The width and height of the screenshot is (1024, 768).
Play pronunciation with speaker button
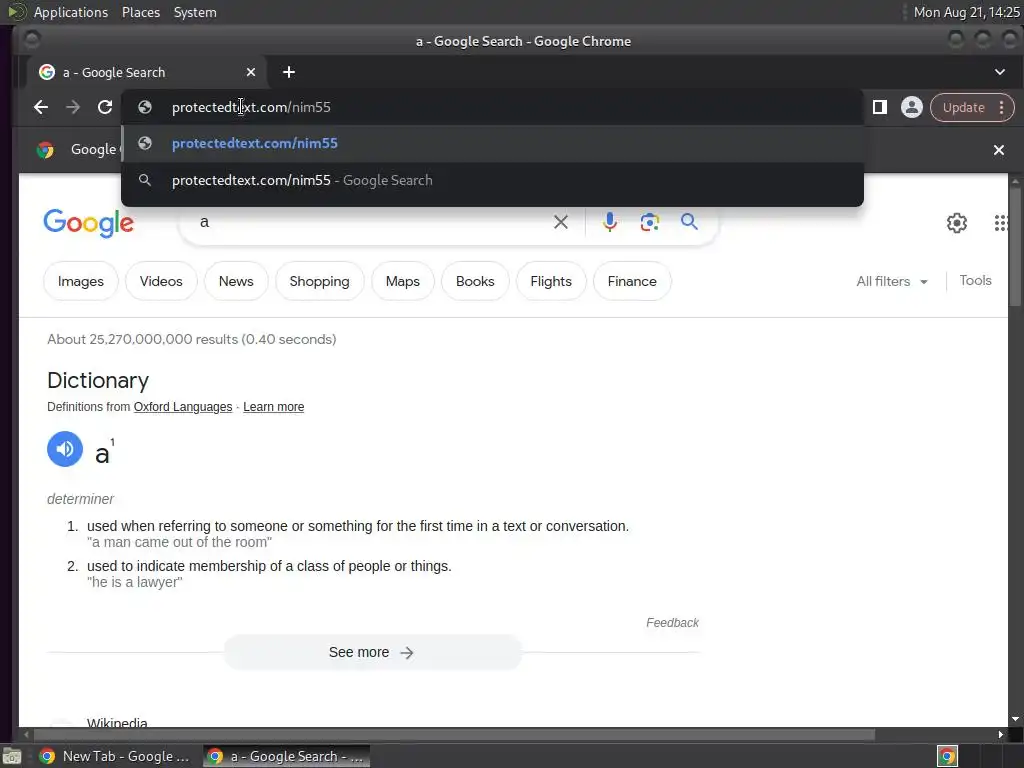[x=65, y=449]
